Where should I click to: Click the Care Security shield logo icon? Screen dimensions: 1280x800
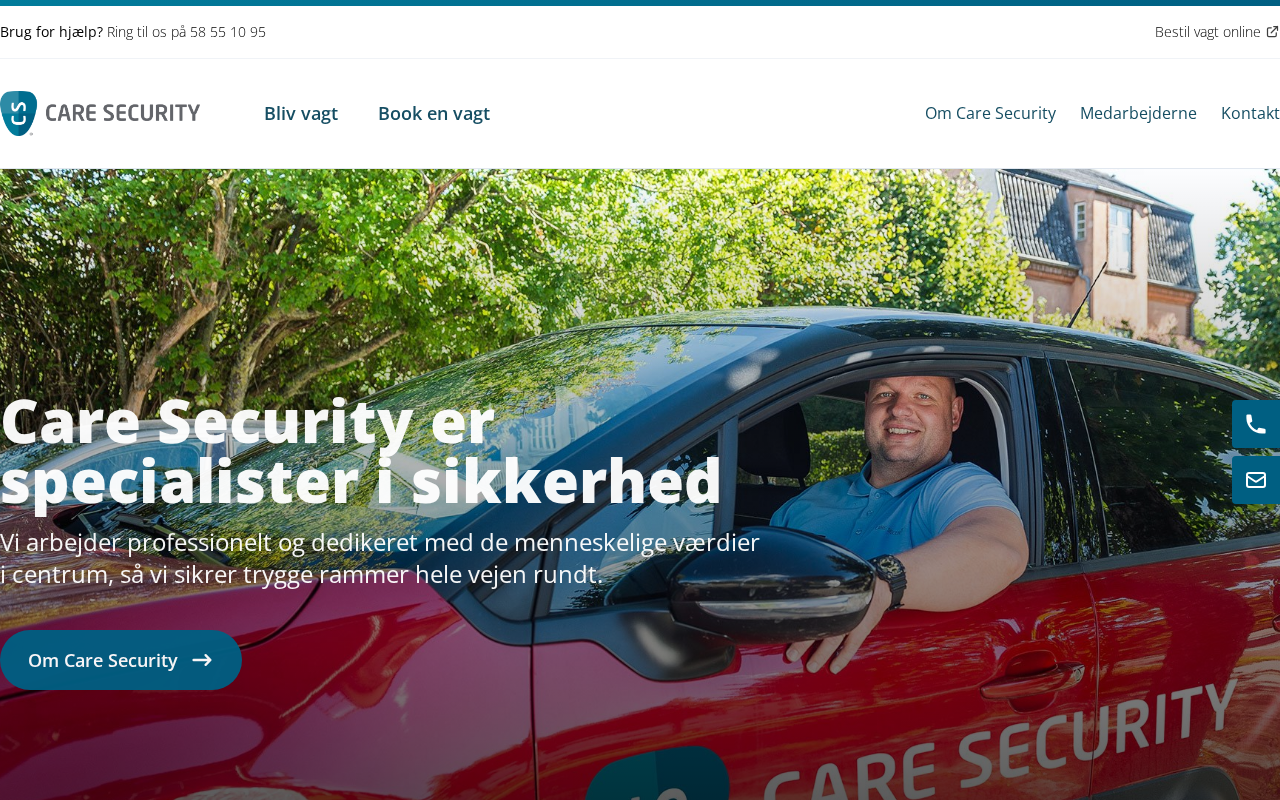18,113
